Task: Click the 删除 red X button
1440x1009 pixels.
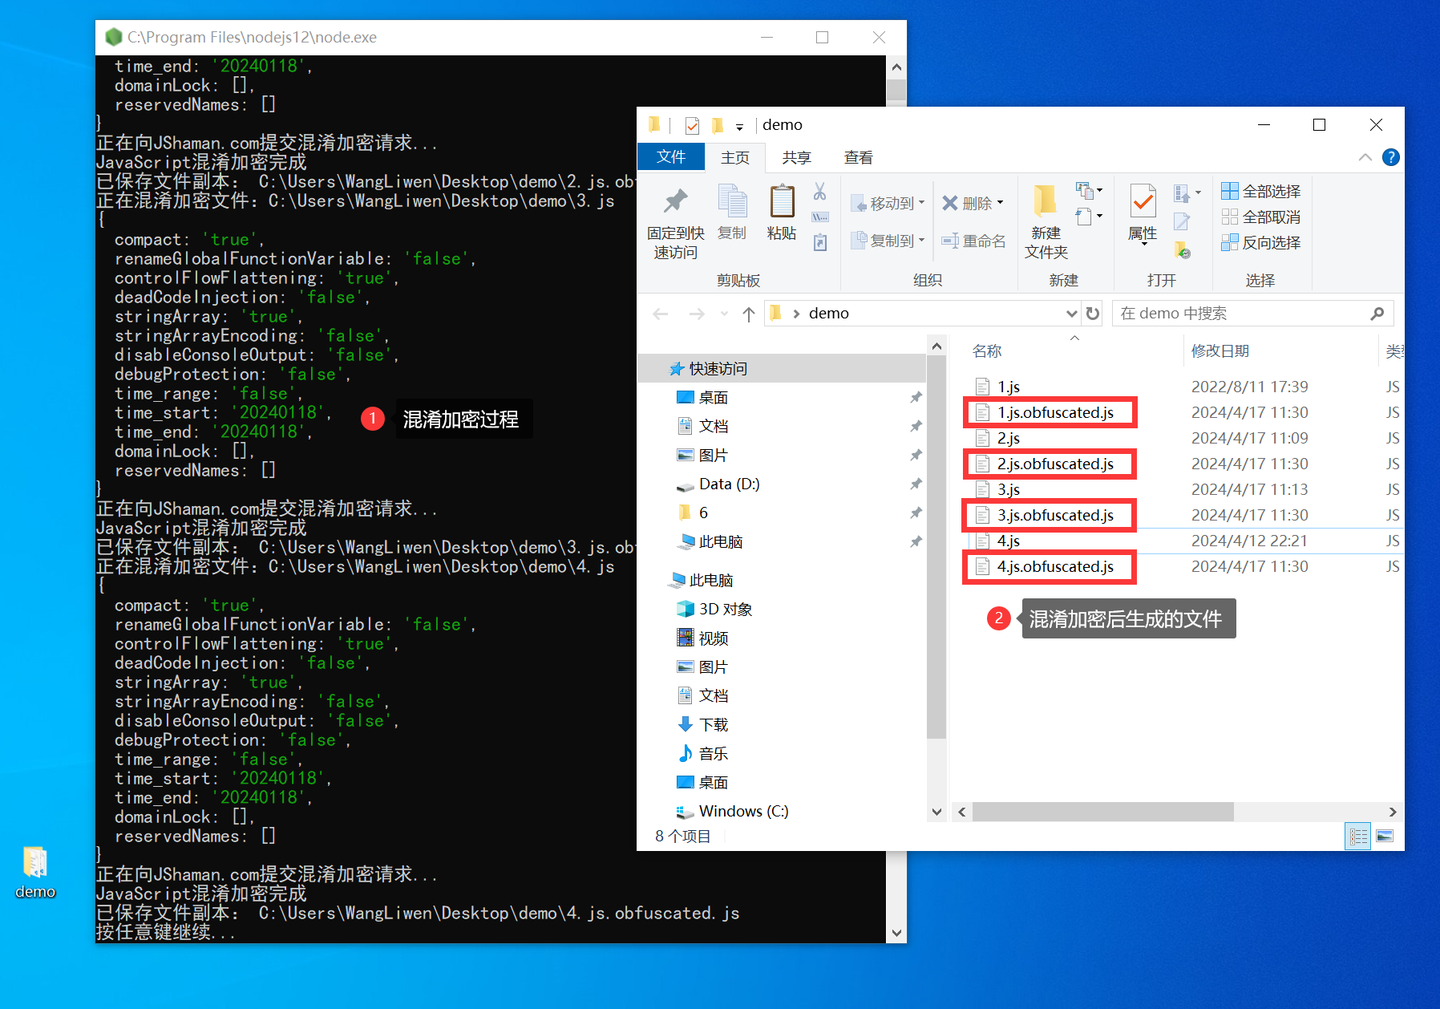Action: click(972, 203)
